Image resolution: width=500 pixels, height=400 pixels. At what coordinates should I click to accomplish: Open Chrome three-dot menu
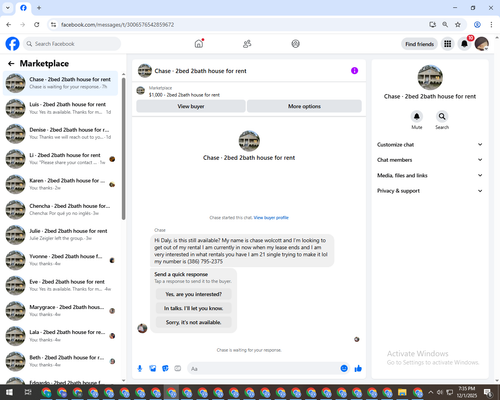coord(491,25)
